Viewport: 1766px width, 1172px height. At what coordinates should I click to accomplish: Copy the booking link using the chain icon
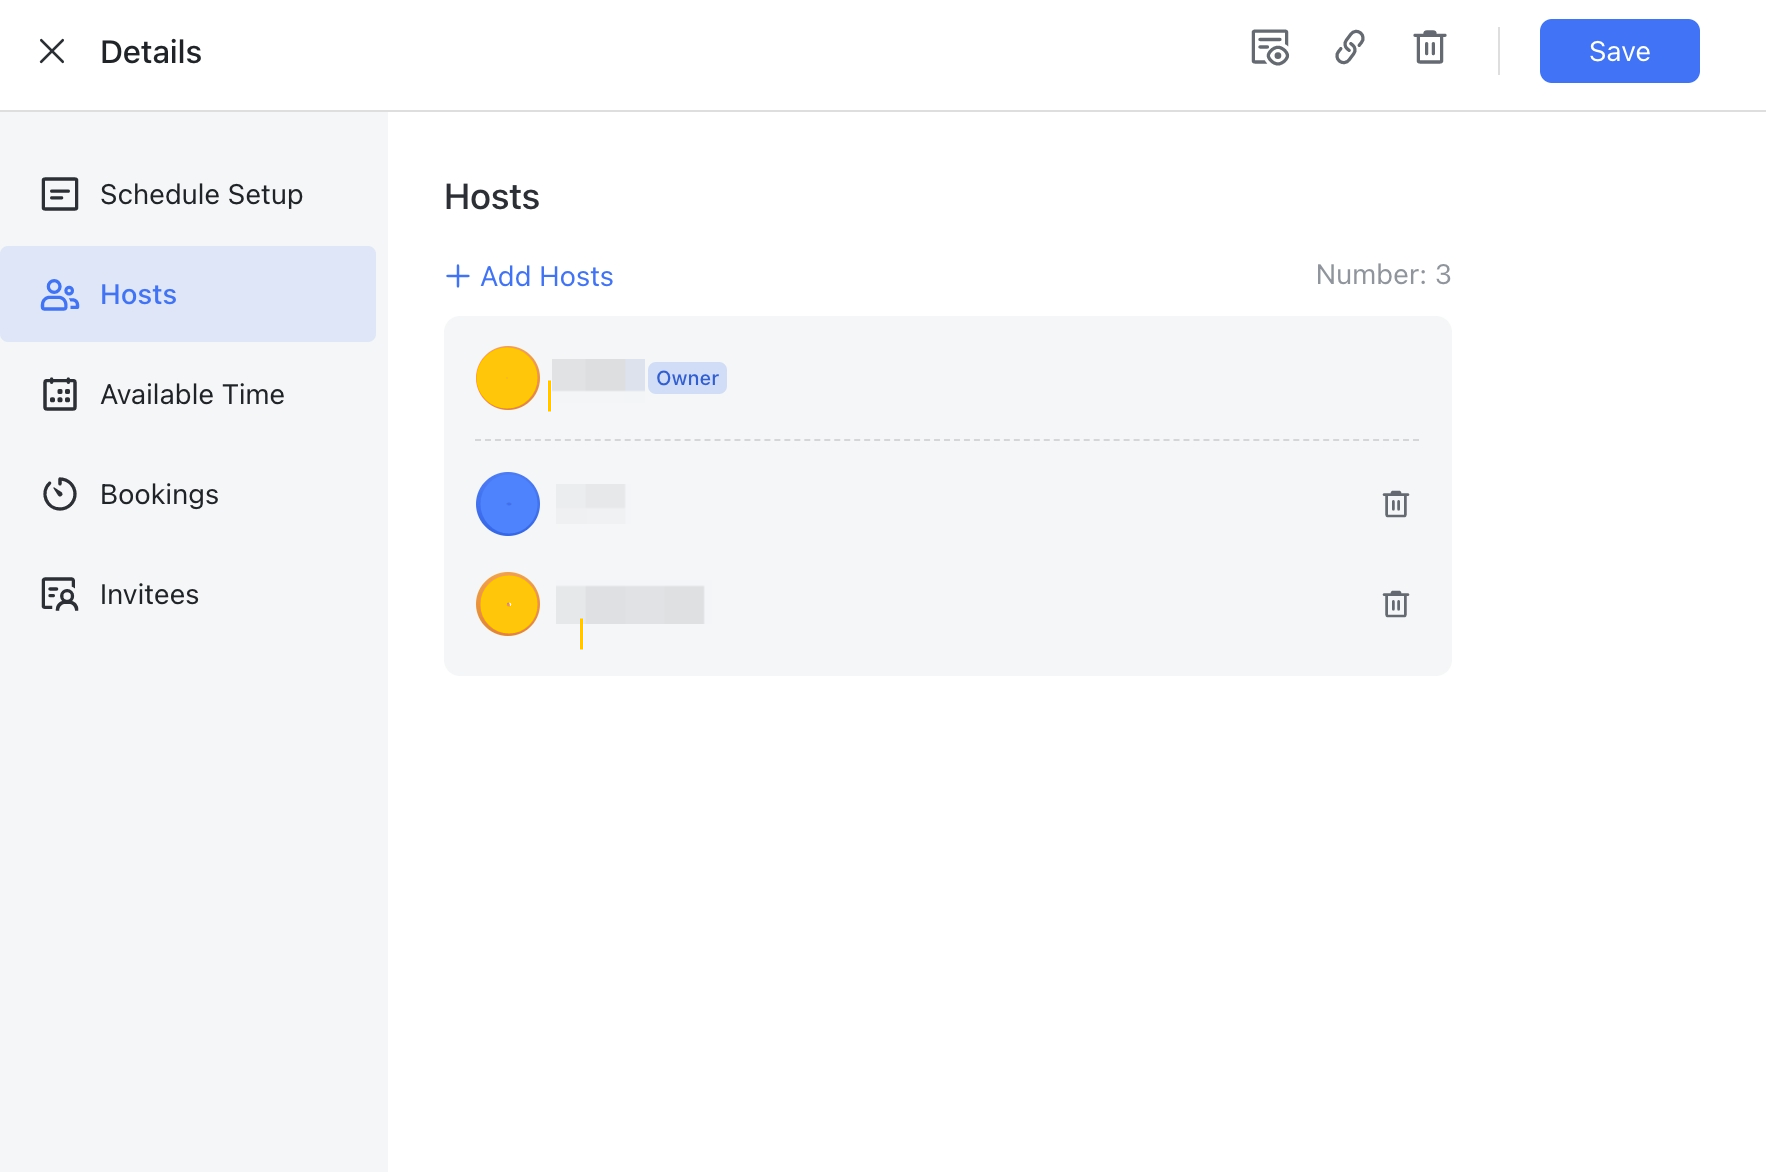pos(1350,47)
